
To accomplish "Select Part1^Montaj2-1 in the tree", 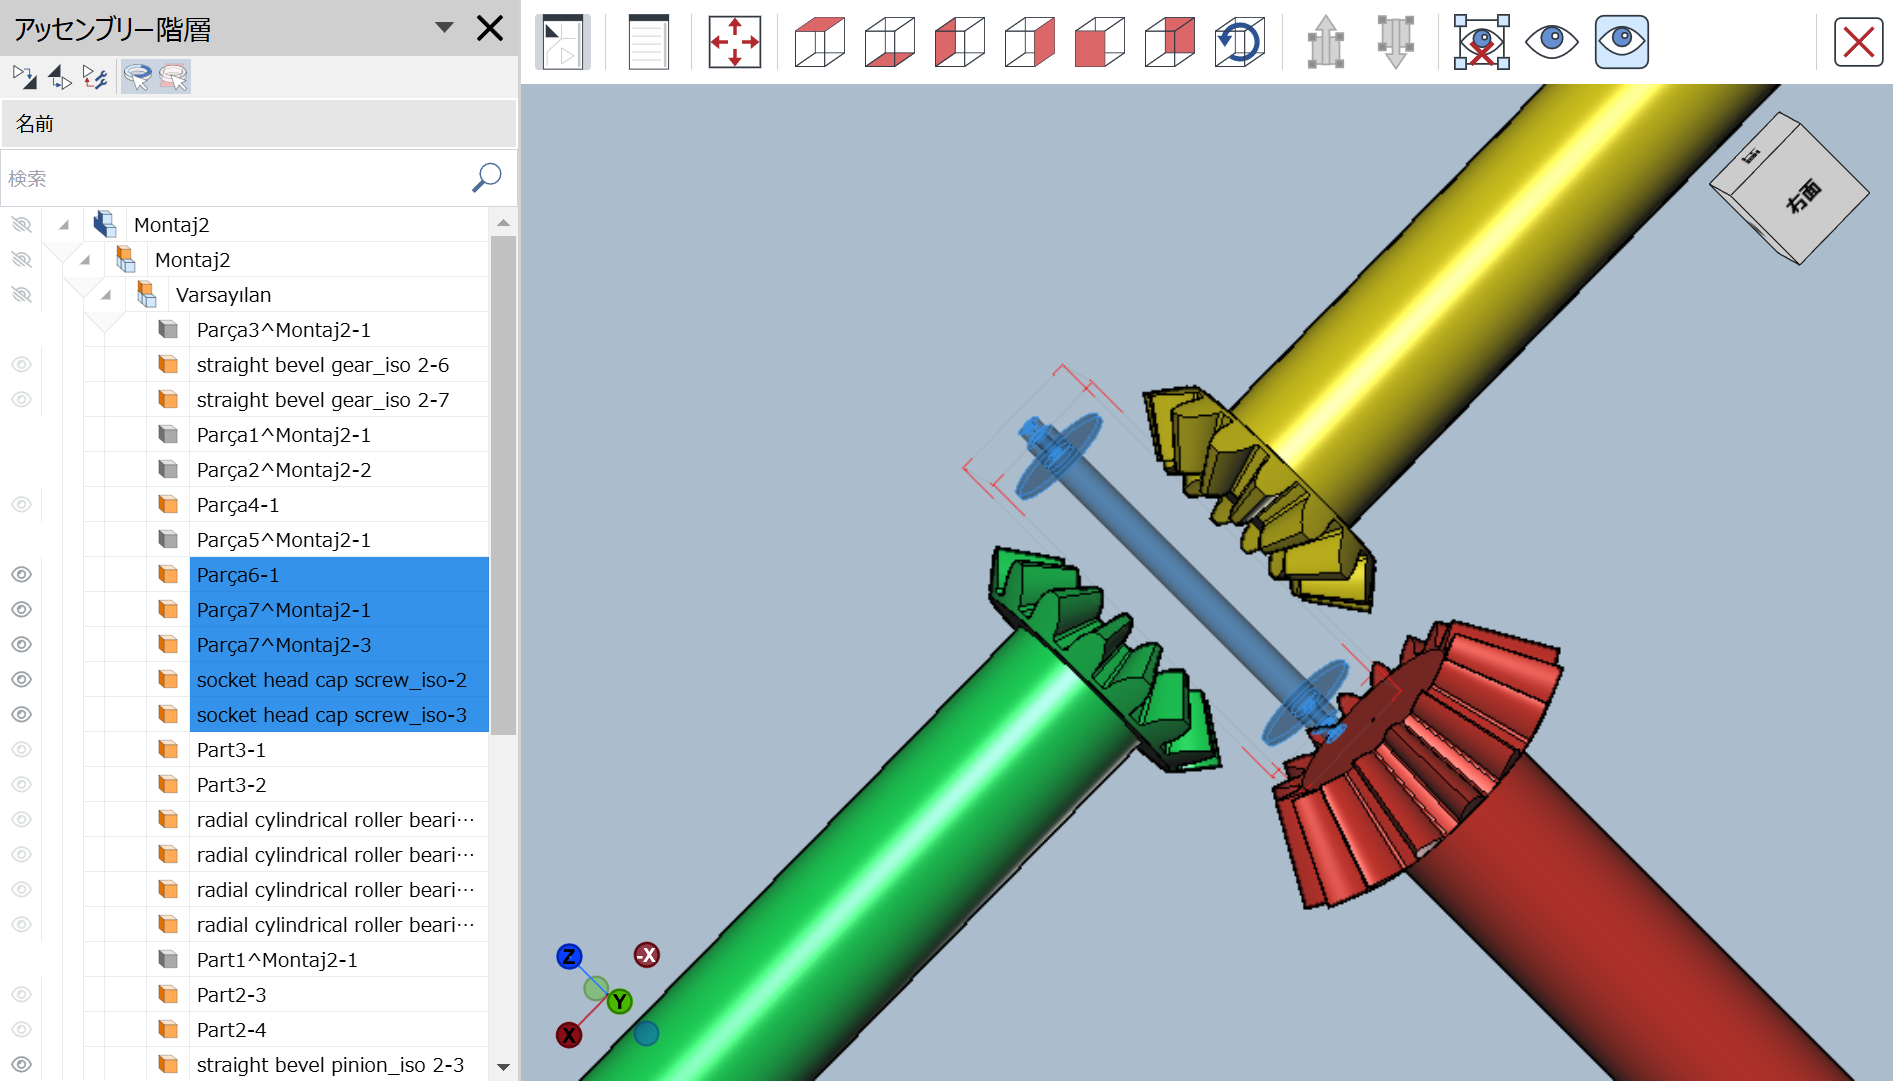I will pos(277,960).
